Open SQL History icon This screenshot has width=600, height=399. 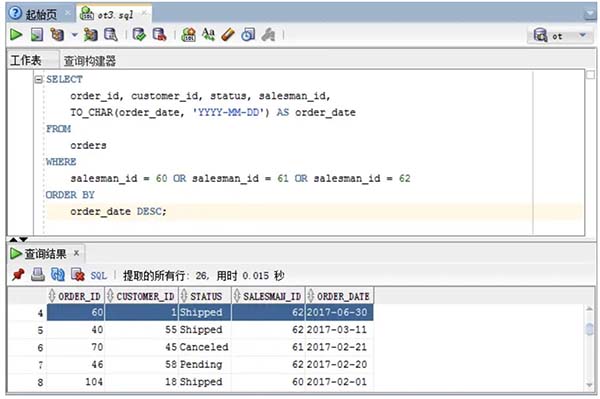(x=248, y=35)
